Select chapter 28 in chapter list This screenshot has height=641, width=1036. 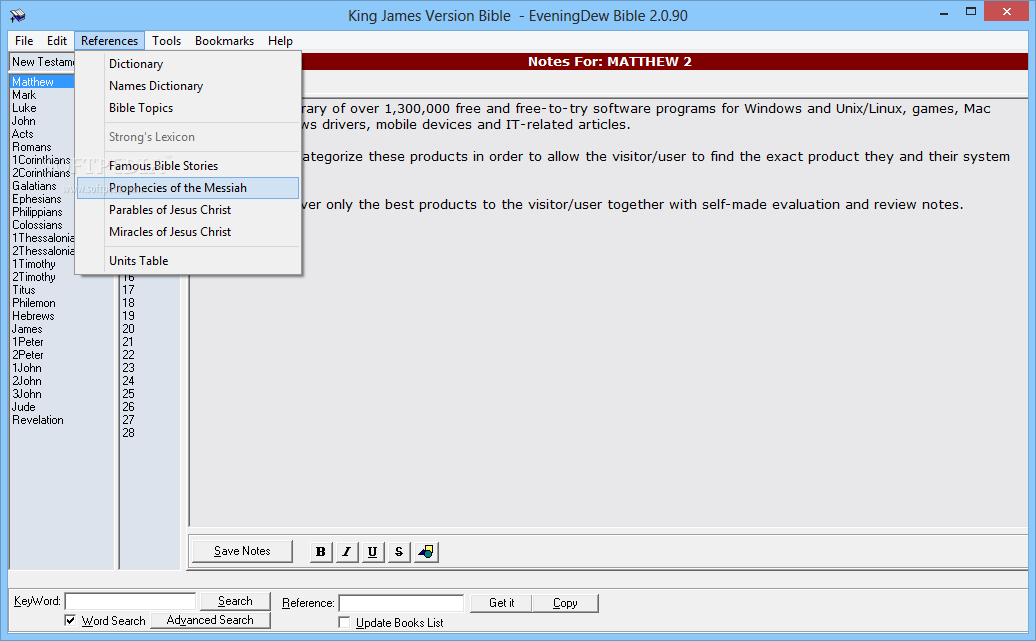[128, 433]
